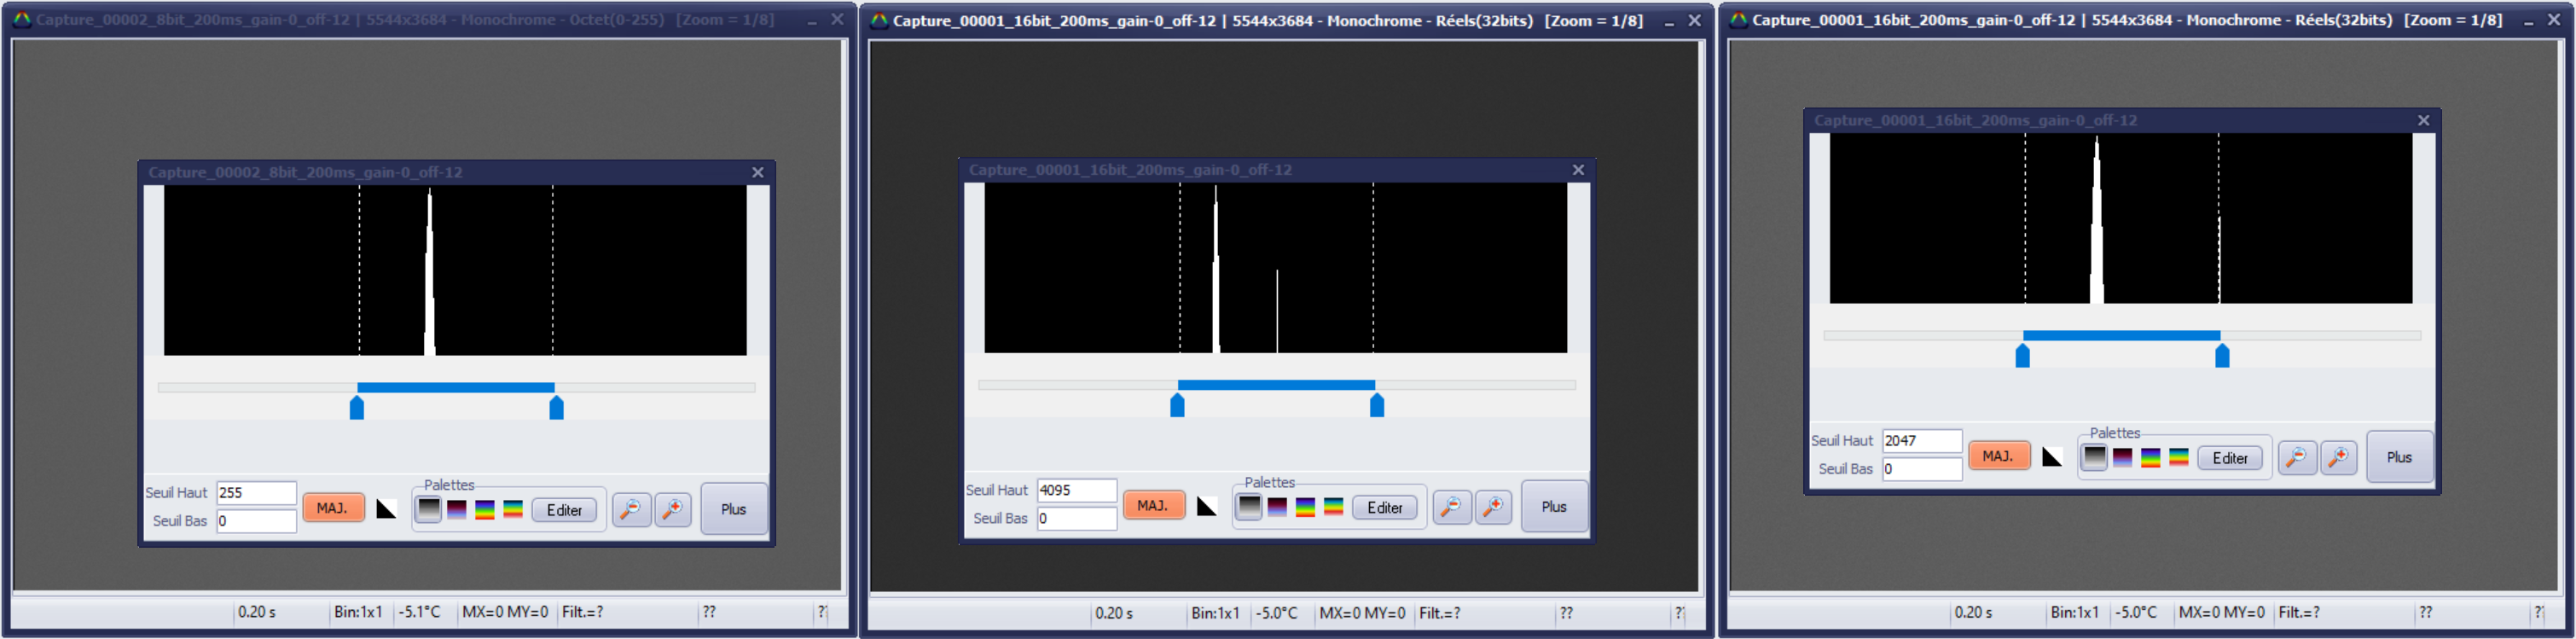2576x639 pixels.
Task: Click invert triangle icon in the 2047 window
Action: (2051, 457)
